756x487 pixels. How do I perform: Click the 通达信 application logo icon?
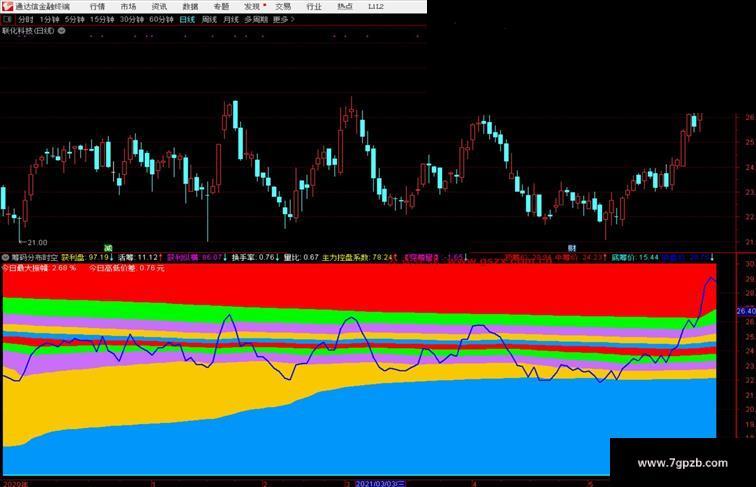[7, 6]
